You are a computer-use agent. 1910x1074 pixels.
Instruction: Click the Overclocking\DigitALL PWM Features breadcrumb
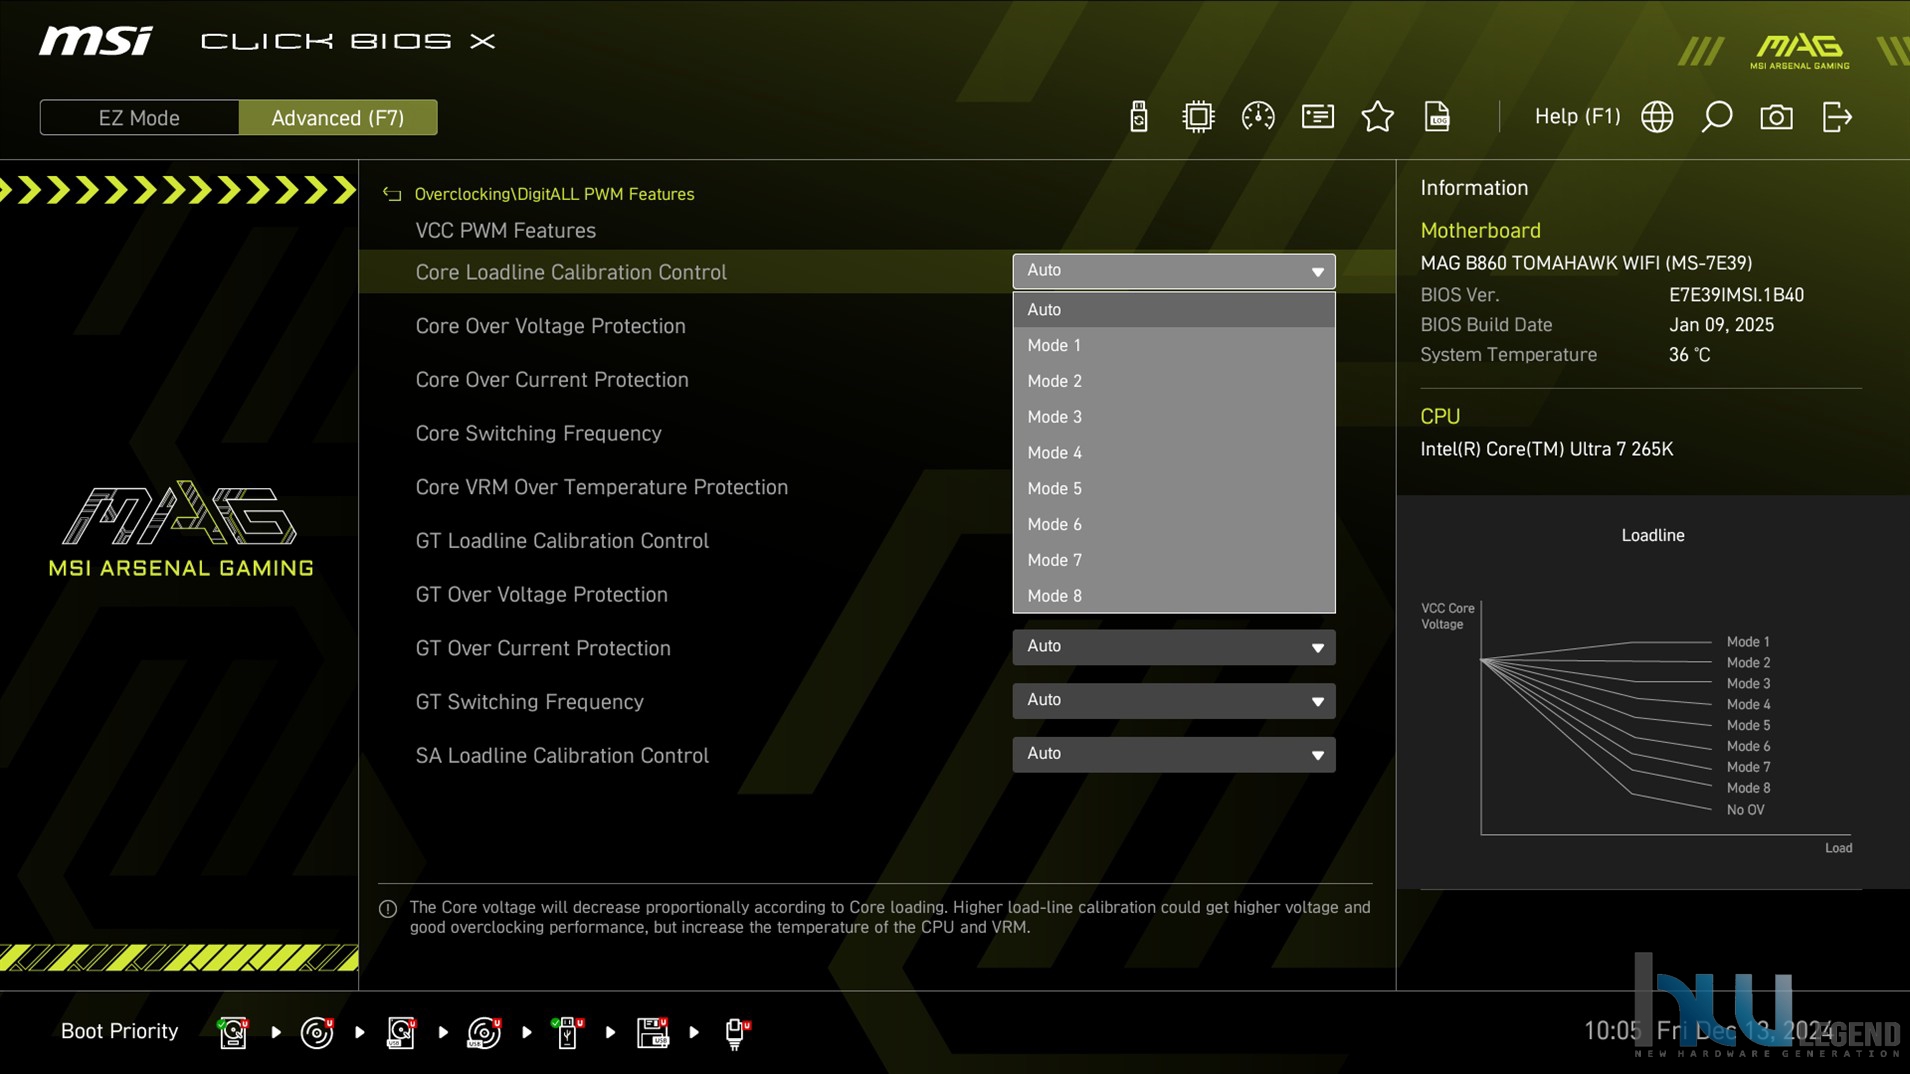554,194
